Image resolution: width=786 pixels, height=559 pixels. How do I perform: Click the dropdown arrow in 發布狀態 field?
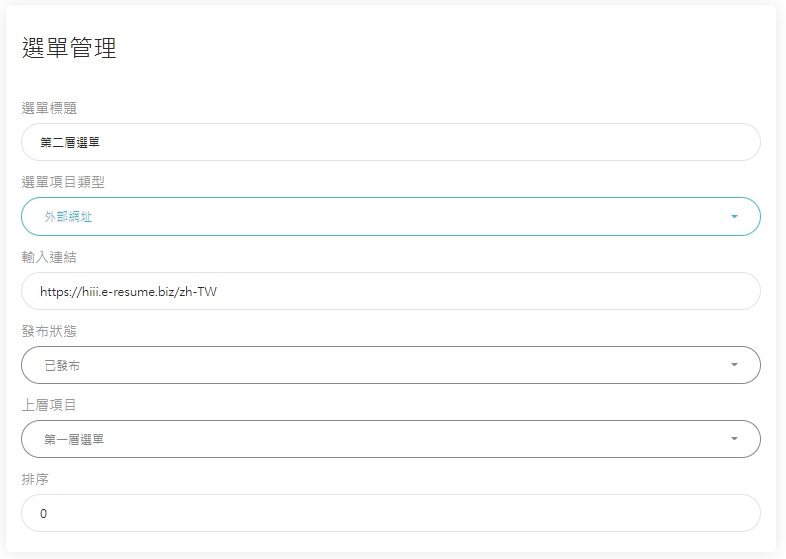click(x=734, y=365)
